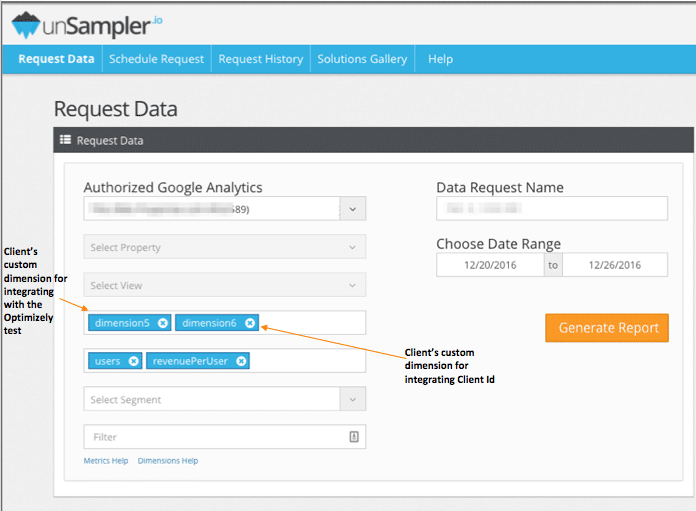Open the Help menu item
This screenshot has height=511, width=696.
tap(440, 59)
